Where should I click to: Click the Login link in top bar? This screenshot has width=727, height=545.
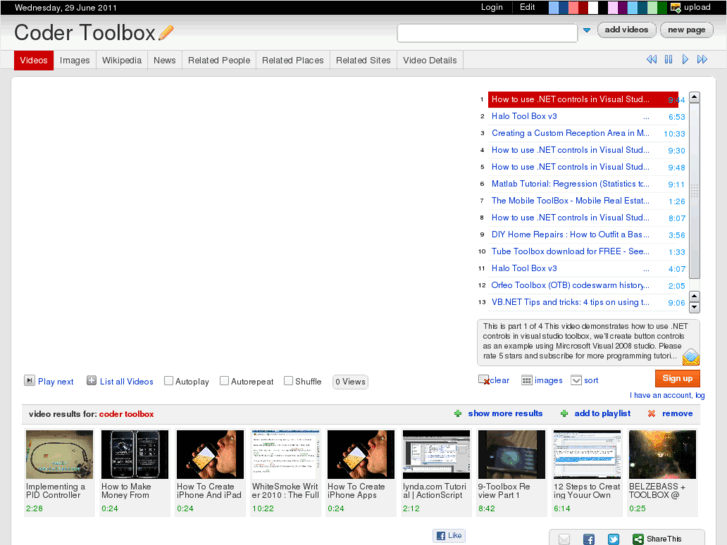pyautogui.click(x=491, y=7)
